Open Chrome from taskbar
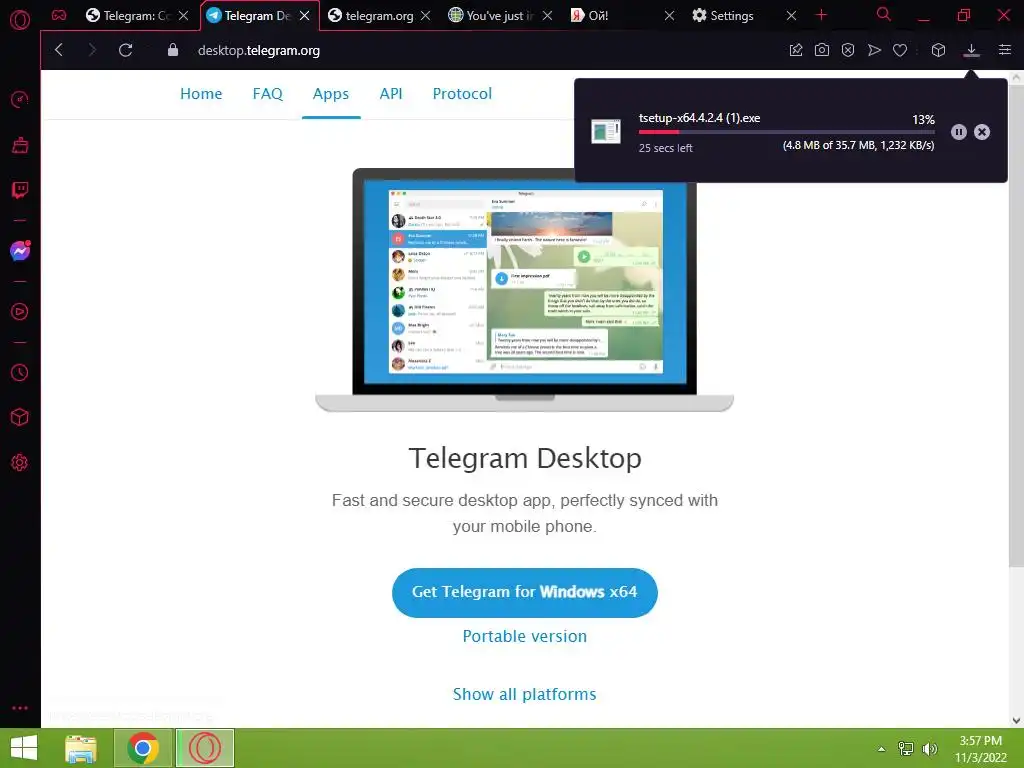The height and width of the screenshot is (768, 1024). coord(143,748)
